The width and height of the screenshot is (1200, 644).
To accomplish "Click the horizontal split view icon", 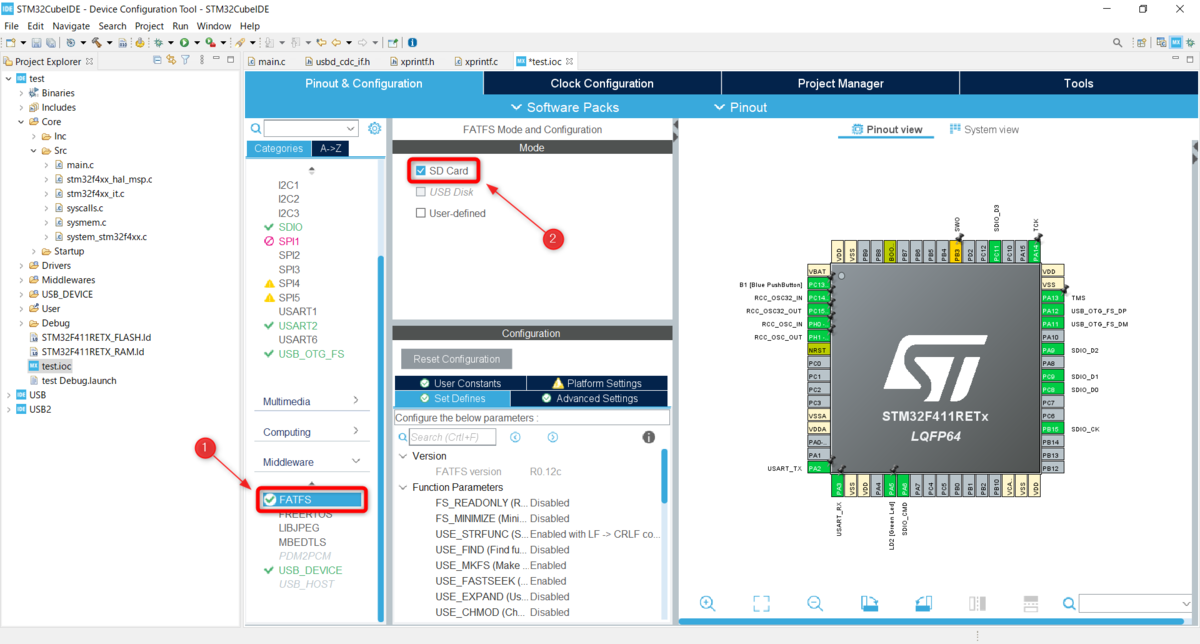I will tap(1031, 603).
